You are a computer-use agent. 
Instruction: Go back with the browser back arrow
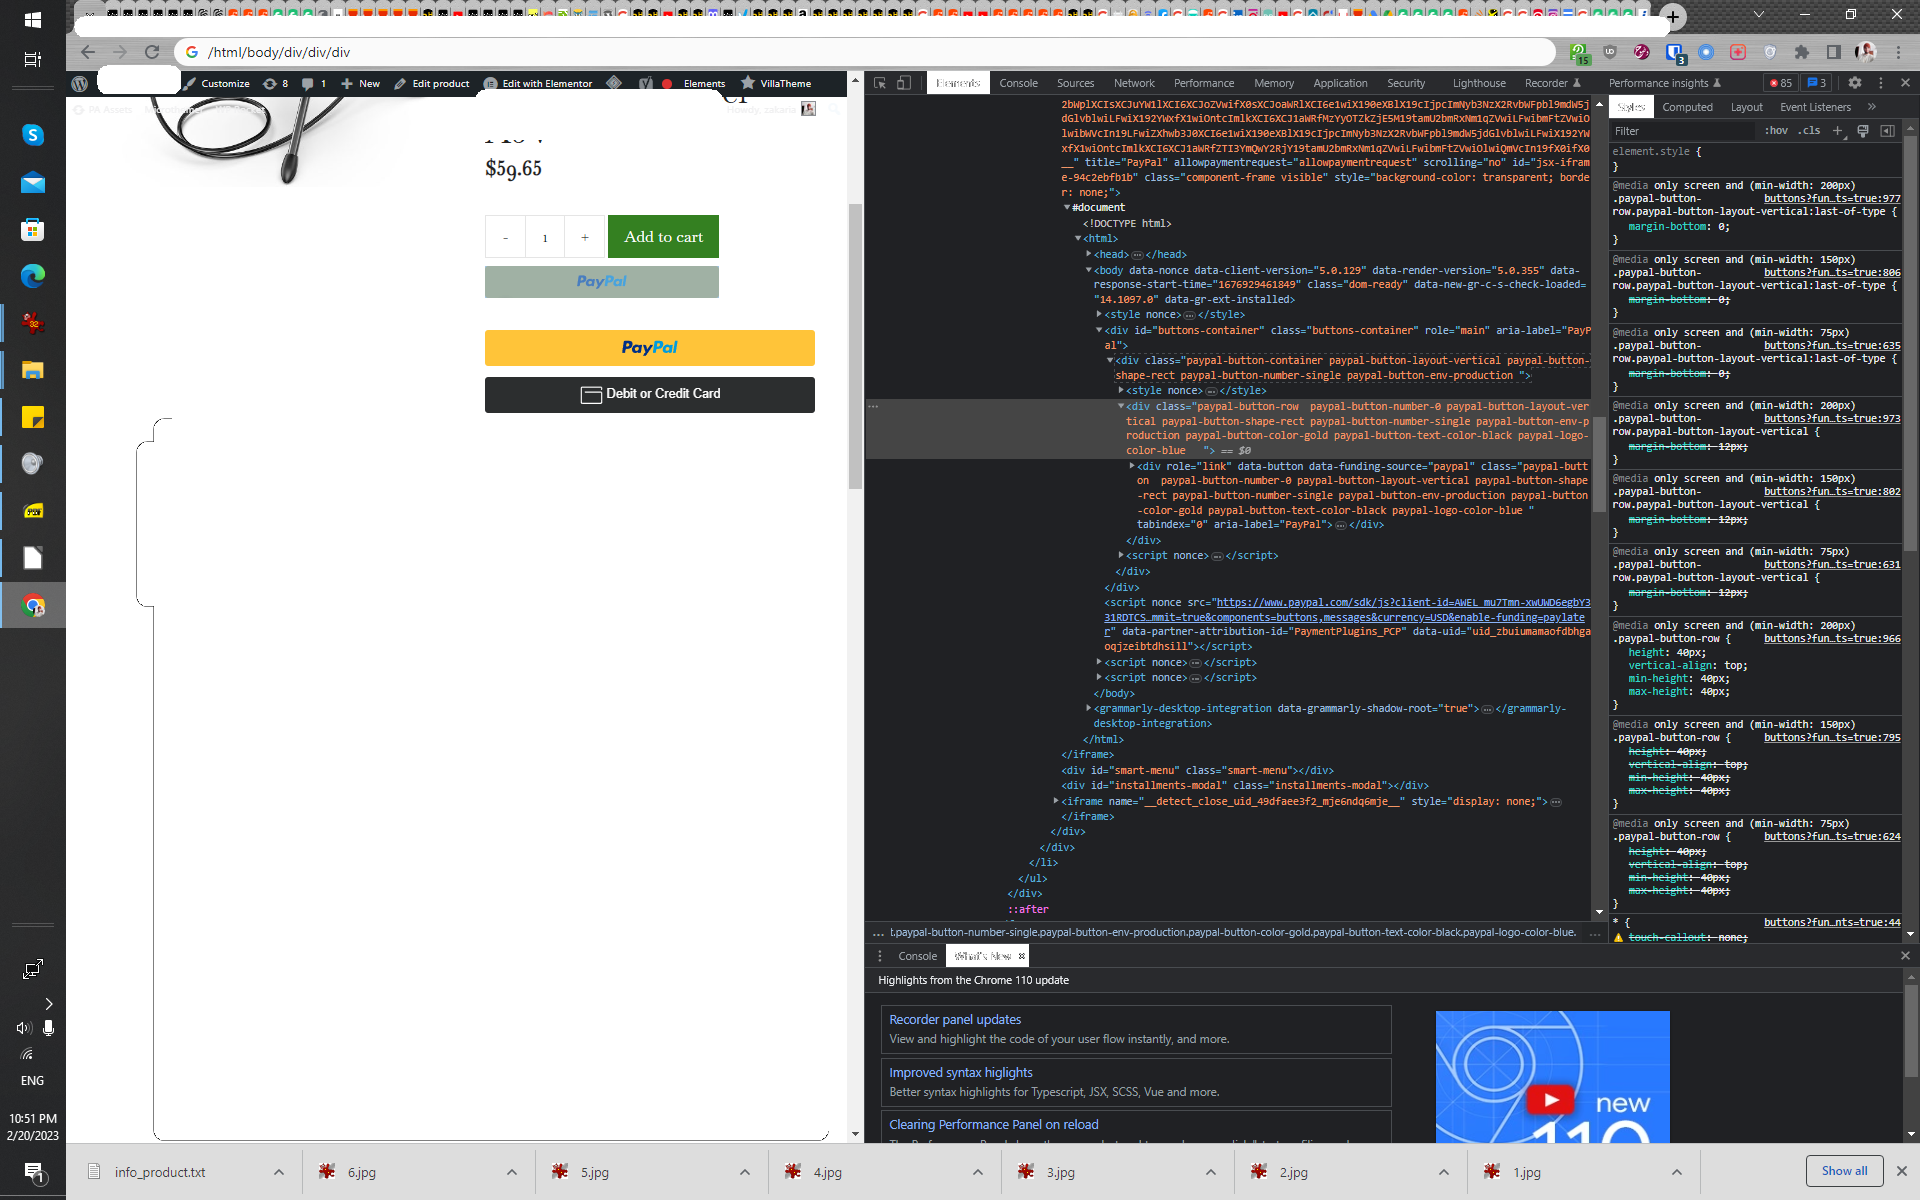[x=88, y=52]
